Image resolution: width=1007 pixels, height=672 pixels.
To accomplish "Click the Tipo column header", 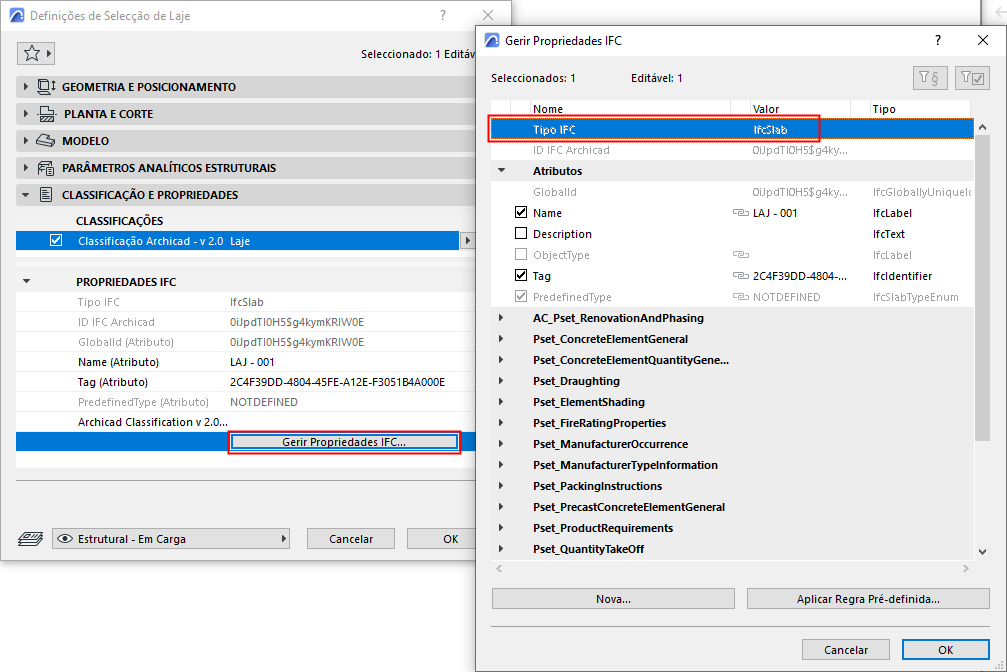I will pos(920,109).
